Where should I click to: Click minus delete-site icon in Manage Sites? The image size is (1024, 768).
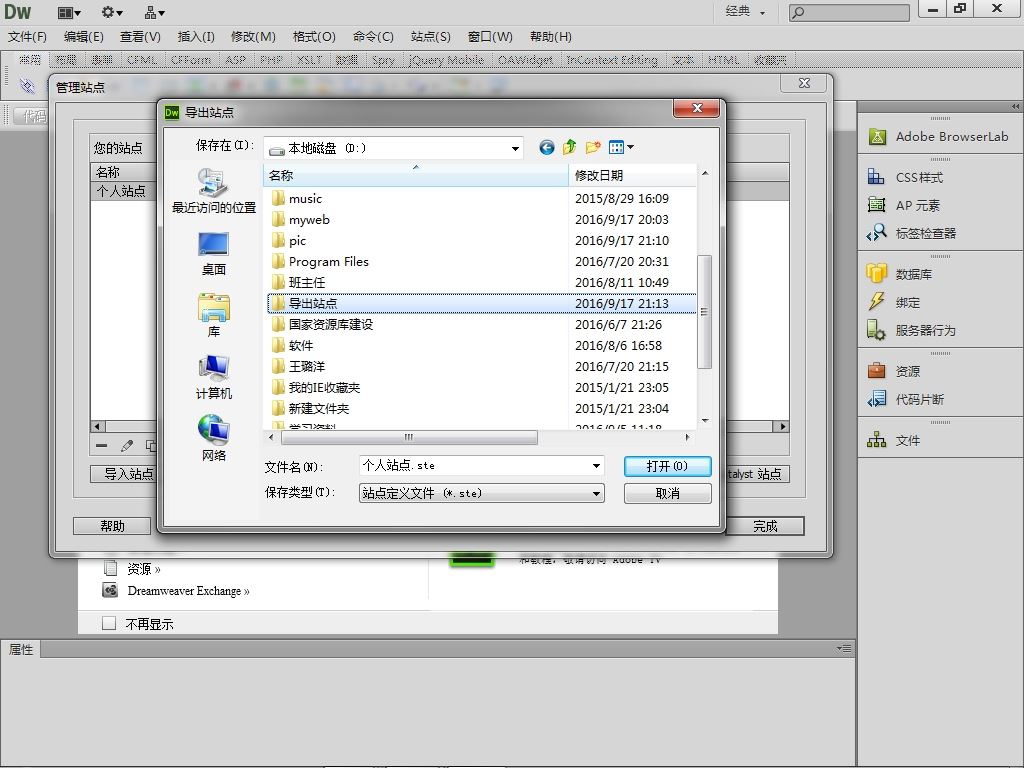tap(101, 445)
